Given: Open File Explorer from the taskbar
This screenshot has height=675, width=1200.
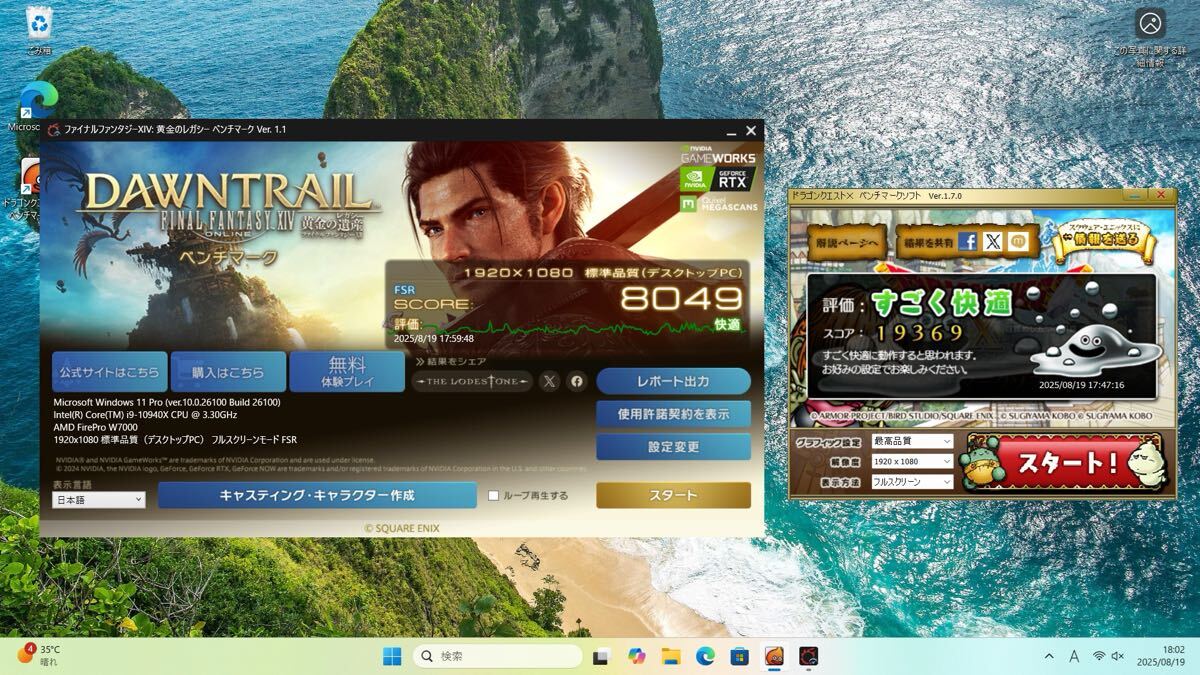Looking at the screenshot, I should (670, 656).
